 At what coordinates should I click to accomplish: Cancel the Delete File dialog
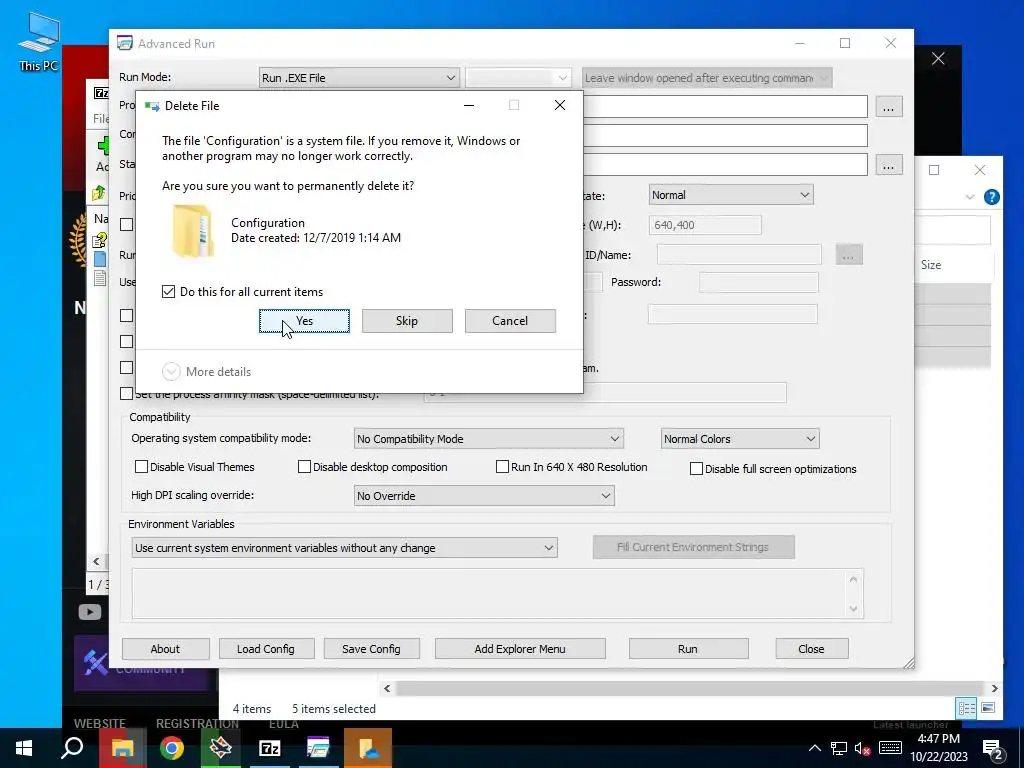pyautogui.click(x=510, y=321)
